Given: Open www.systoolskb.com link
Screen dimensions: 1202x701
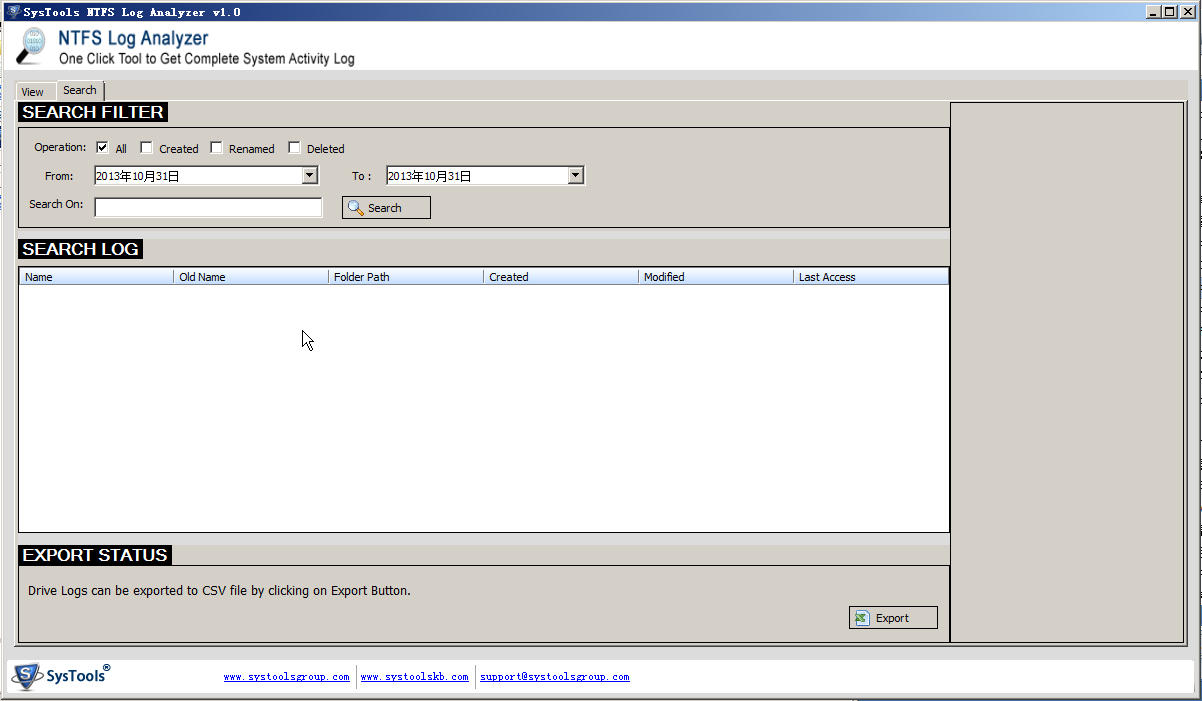Looking at the screenshot, I should coord(414,677).
